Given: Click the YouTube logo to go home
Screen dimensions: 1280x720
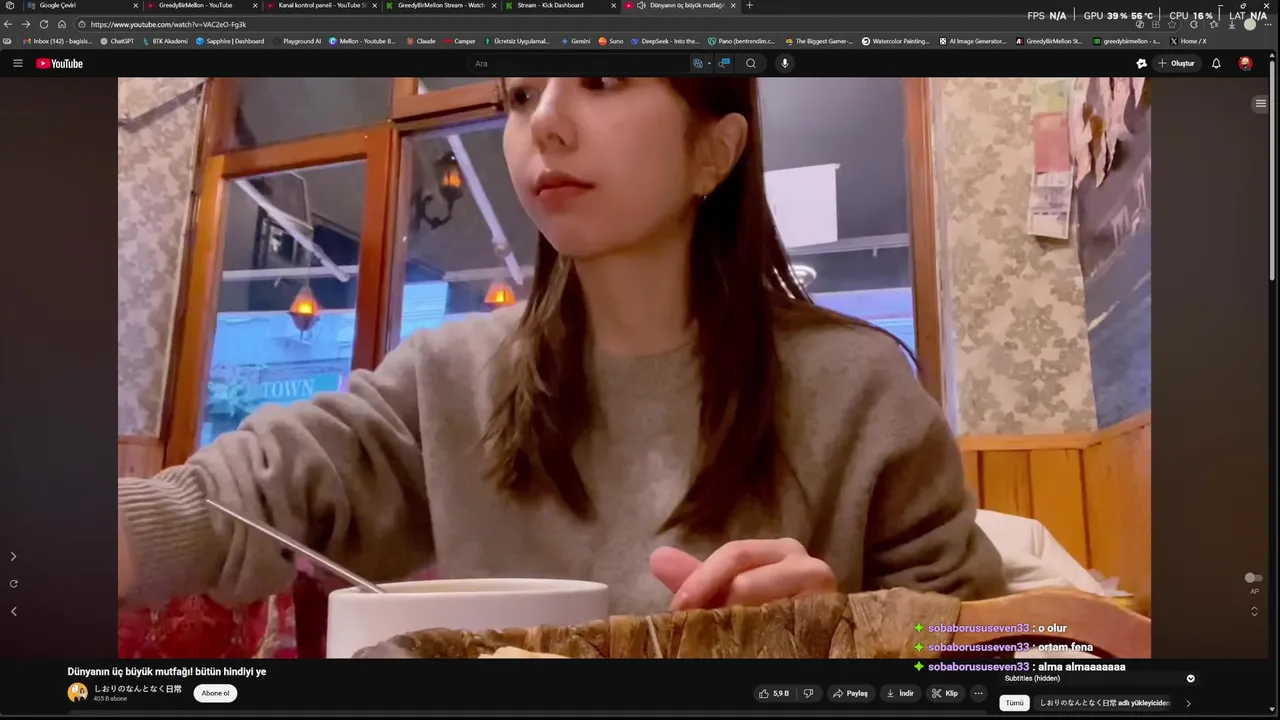Looking at the screenshot, I should pos(59,63).
